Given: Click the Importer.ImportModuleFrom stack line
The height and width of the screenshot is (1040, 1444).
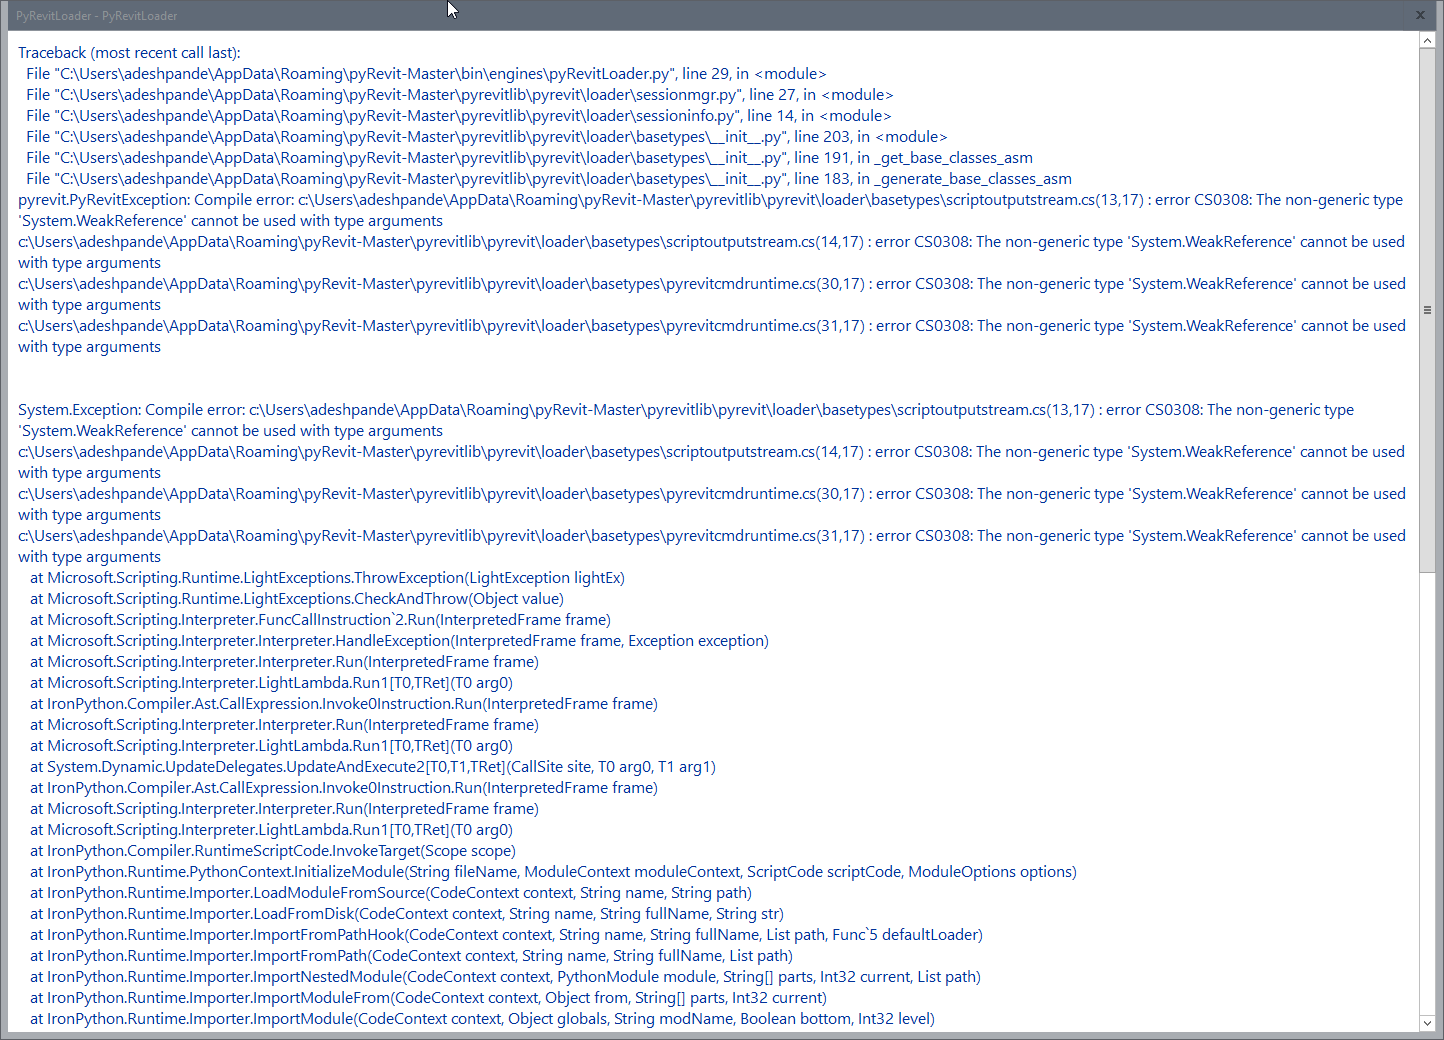Looking at the screenshot, I should tap(428, 998).
